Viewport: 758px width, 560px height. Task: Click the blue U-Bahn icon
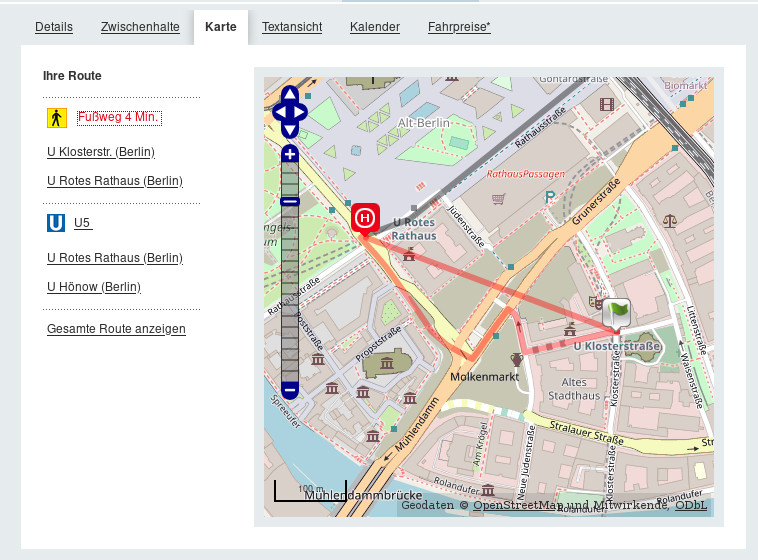click(x=56, y=223)
